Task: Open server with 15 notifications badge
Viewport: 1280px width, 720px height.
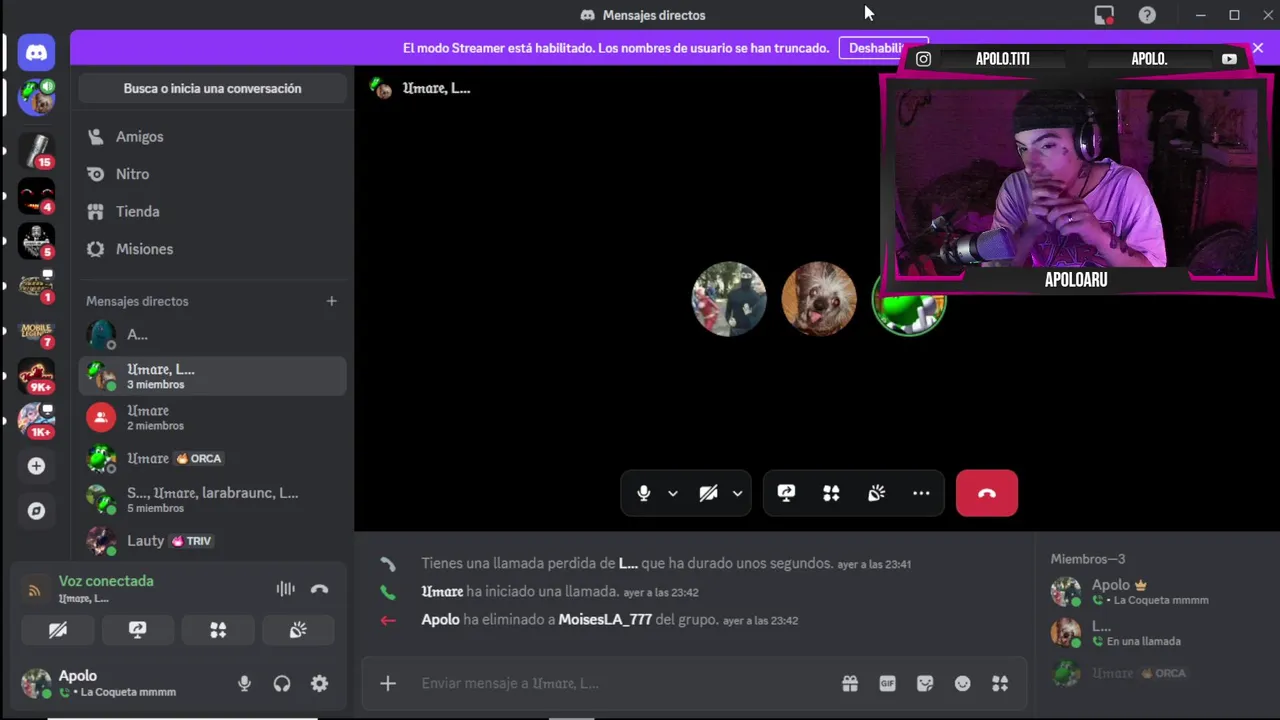Action: click(x=36, y=149)
